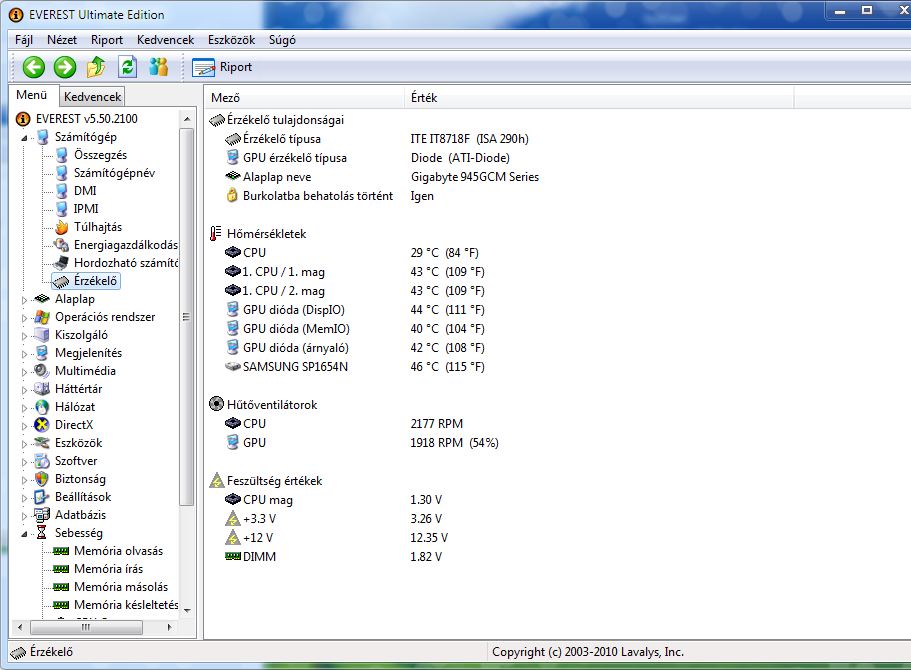
Task: Open the Nézet menu
Action: [x=62, y=40]
